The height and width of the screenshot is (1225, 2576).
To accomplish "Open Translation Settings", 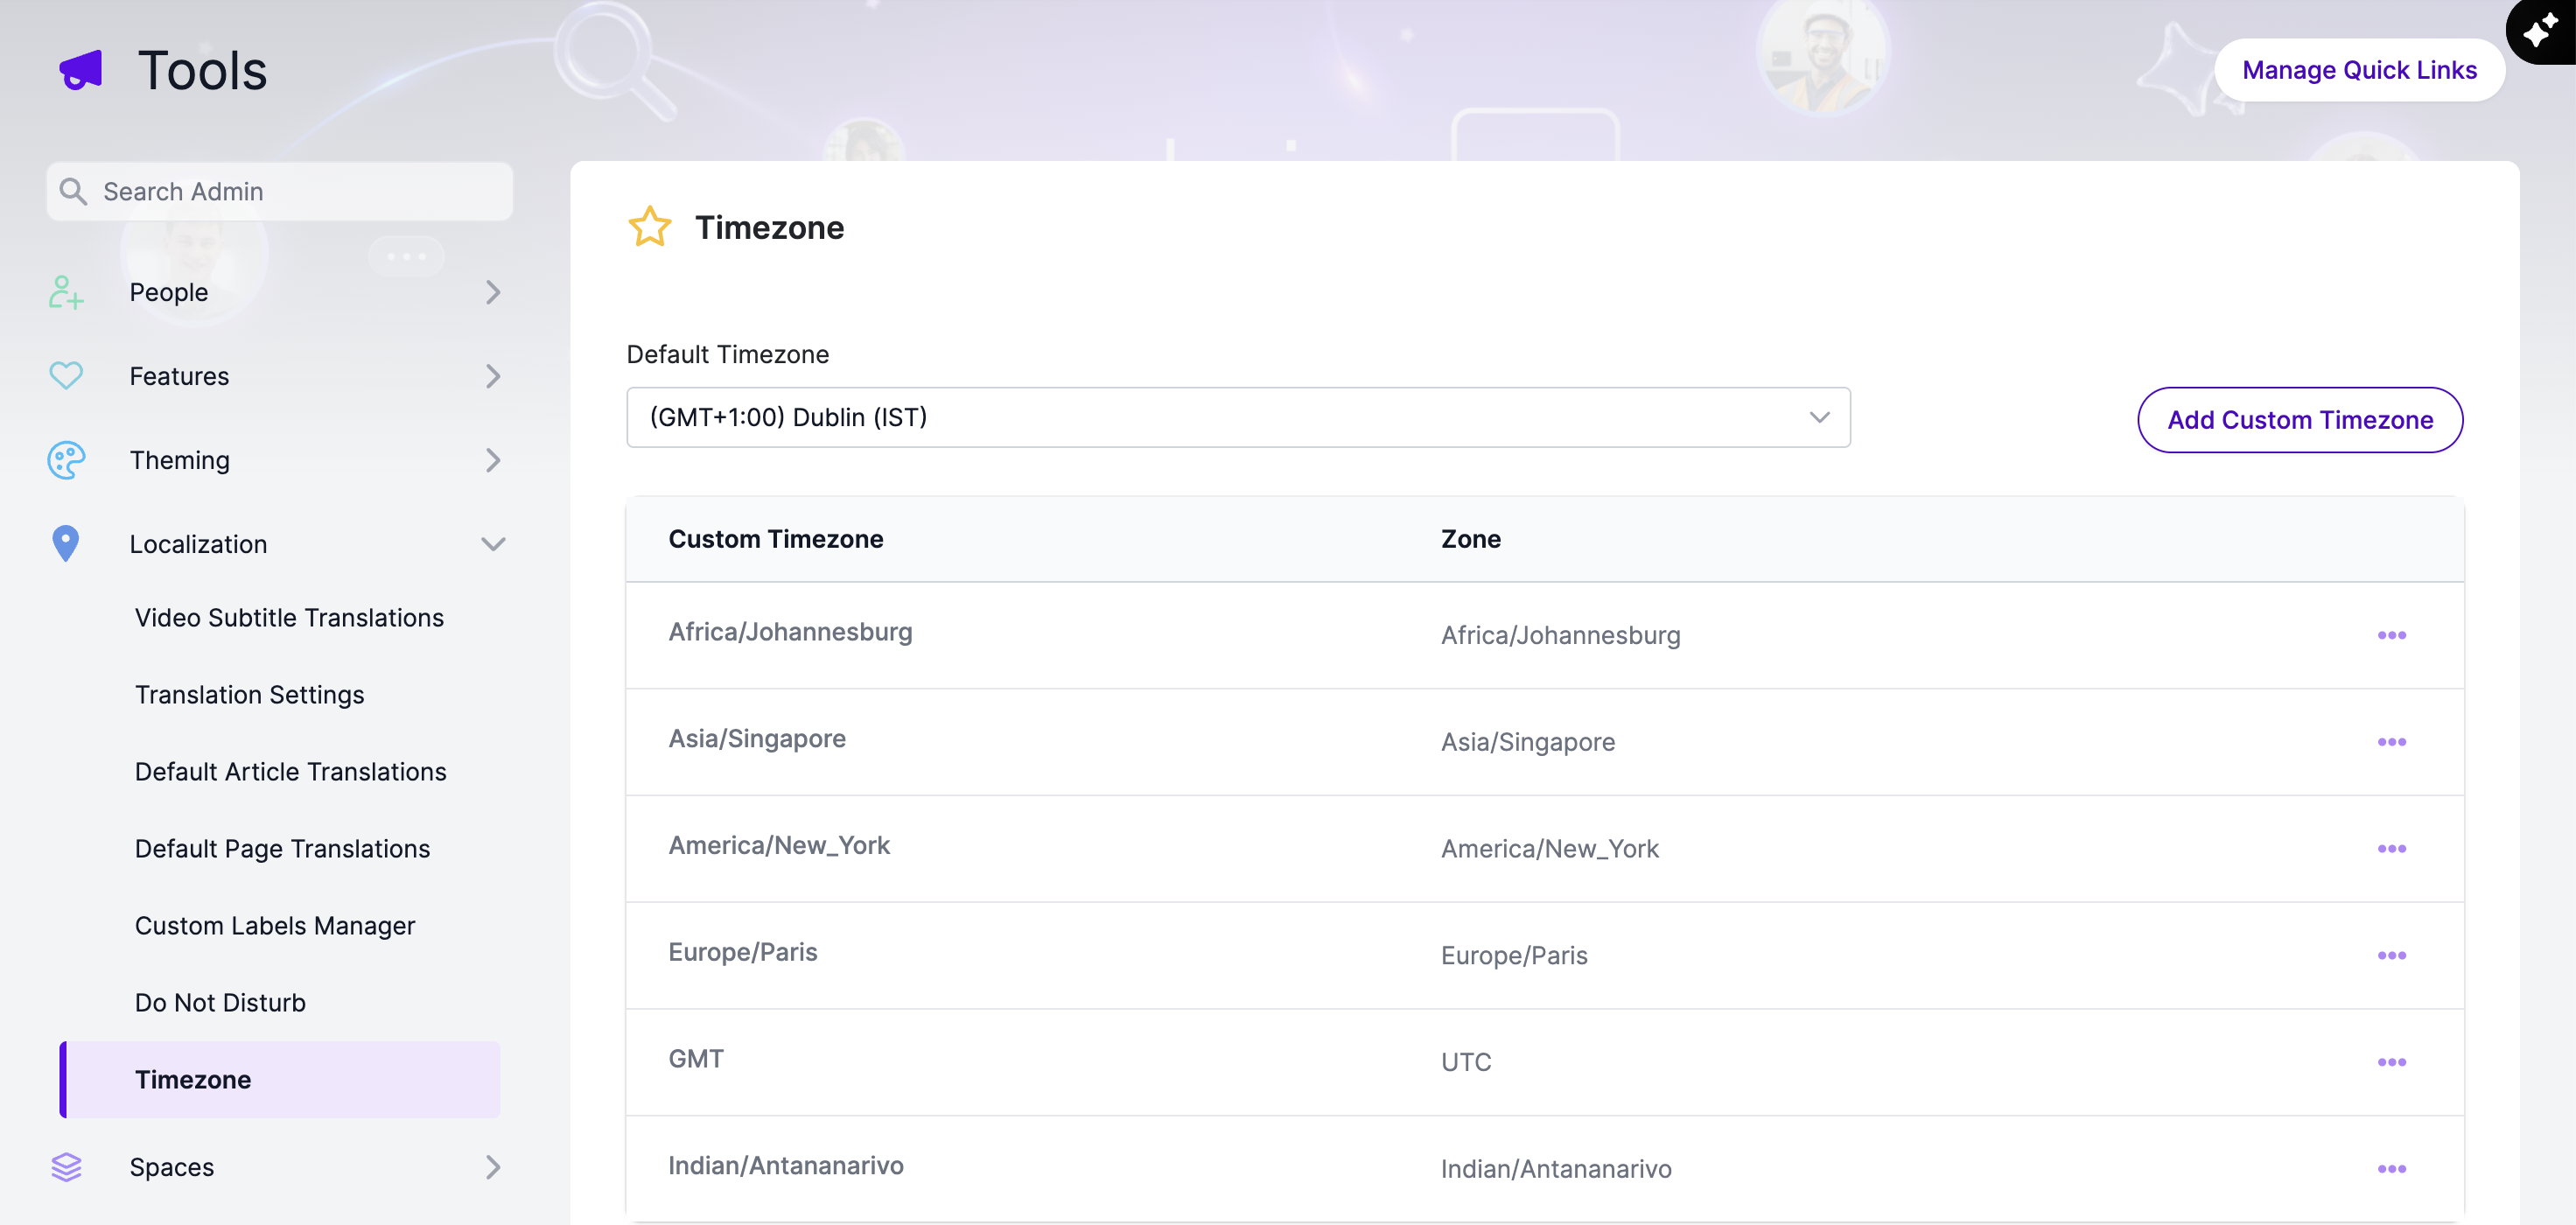I will click(x=249, y=695).
